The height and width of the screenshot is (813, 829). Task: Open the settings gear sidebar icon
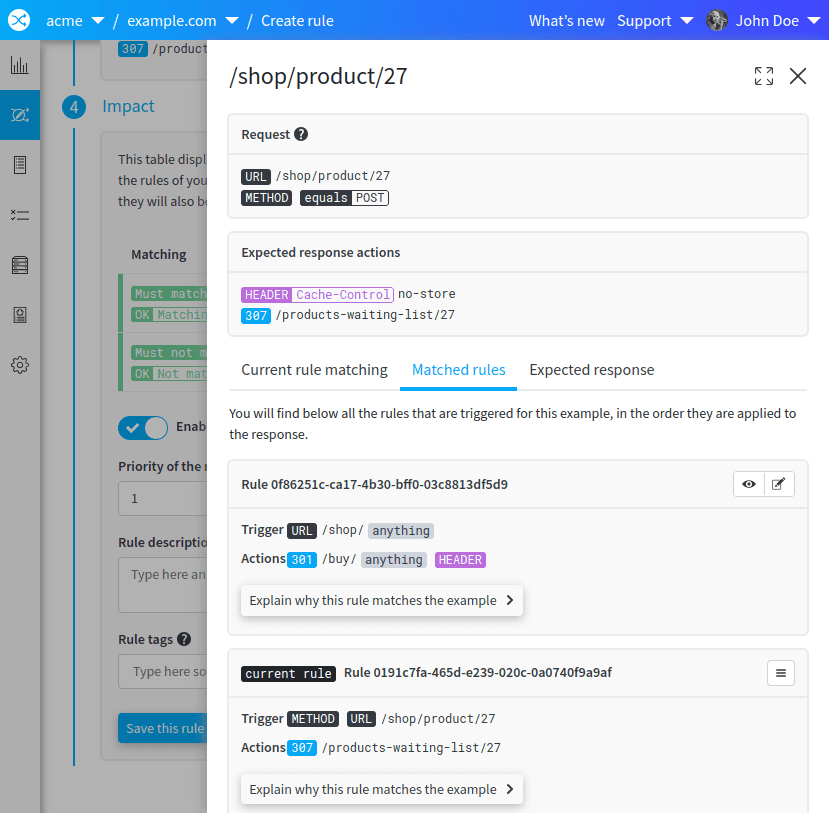point(20,365)
